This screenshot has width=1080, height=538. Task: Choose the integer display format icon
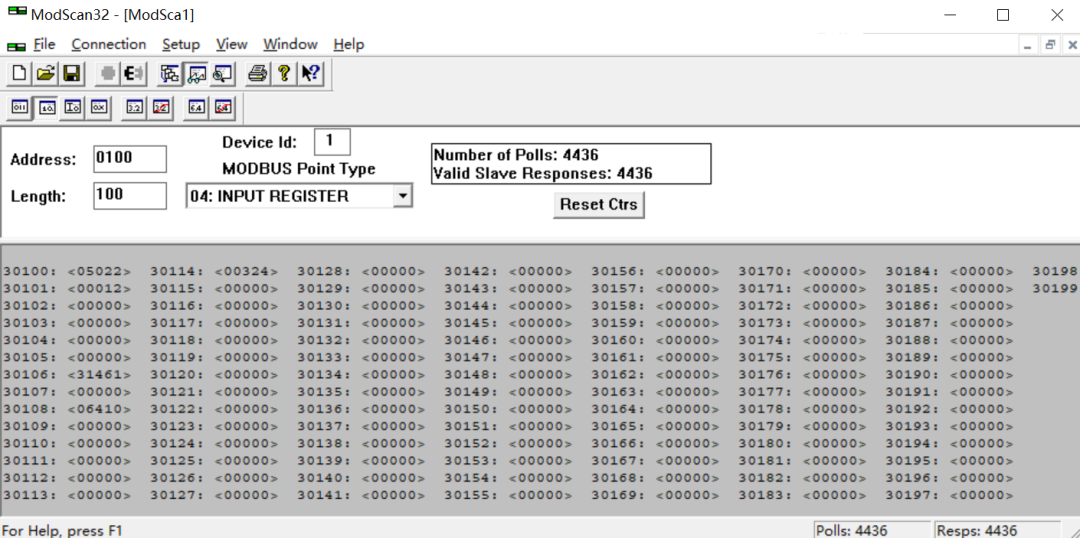(x=73, y=107)
